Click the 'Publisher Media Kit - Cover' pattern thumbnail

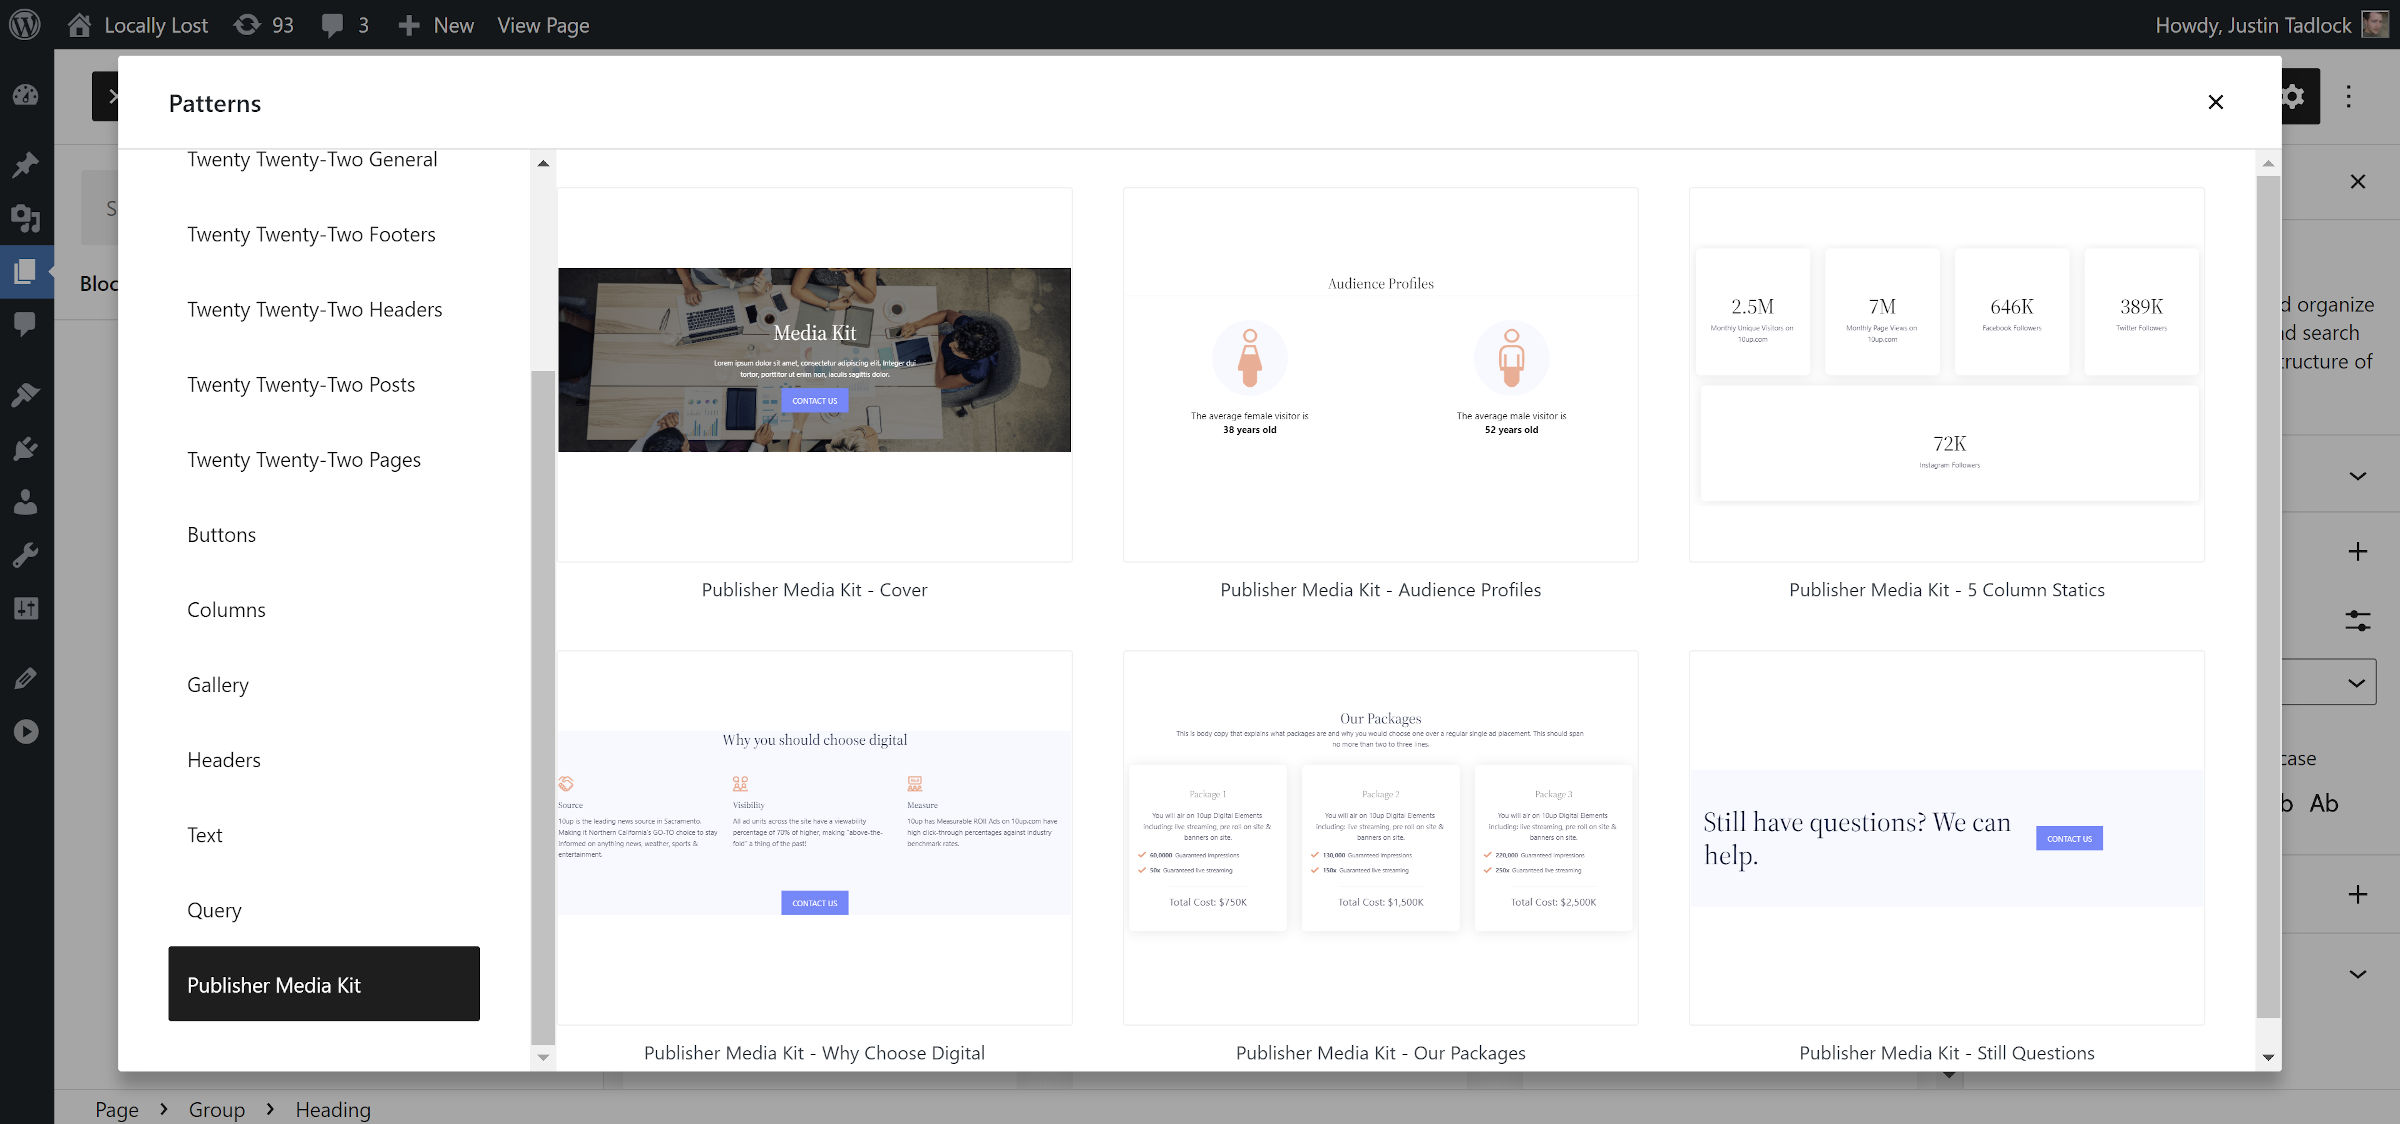pos(814,373)
